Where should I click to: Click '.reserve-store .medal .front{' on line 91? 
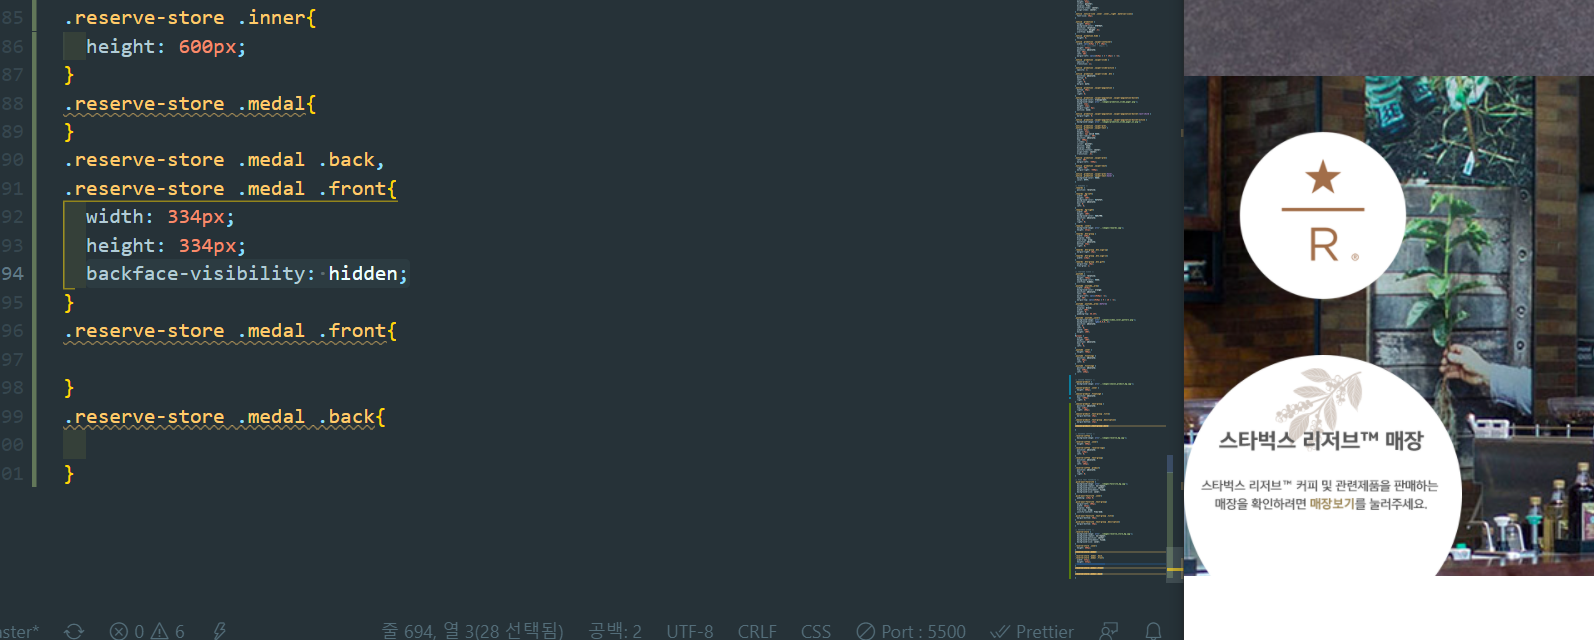(230, 189)
